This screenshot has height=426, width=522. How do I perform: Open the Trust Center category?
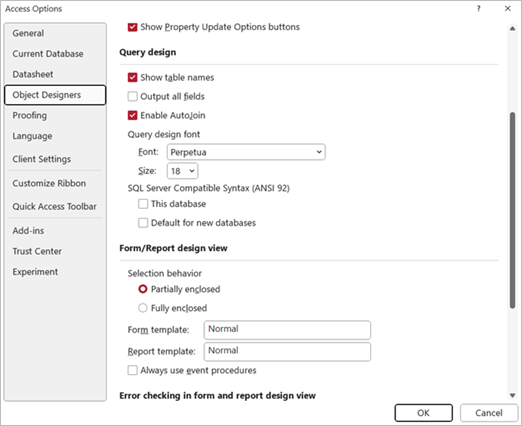[x=37, y=251]
